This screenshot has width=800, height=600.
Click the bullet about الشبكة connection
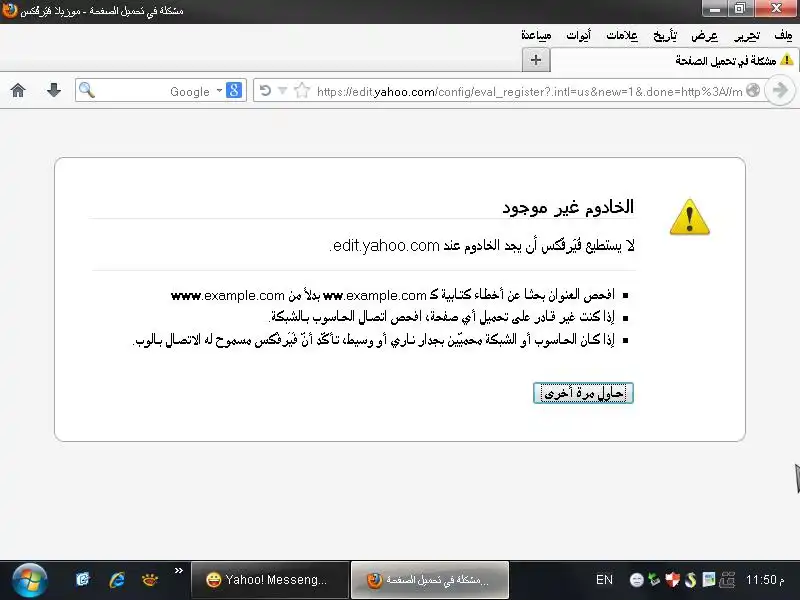(442, 317)
